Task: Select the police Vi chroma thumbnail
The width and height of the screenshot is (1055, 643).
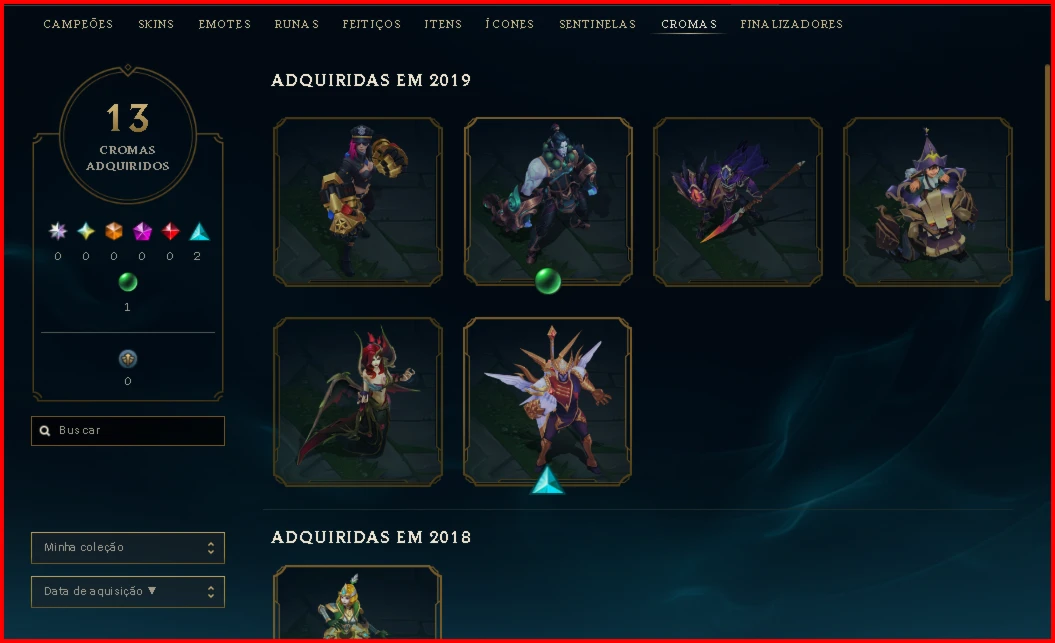Action: (x=358, y=202)
